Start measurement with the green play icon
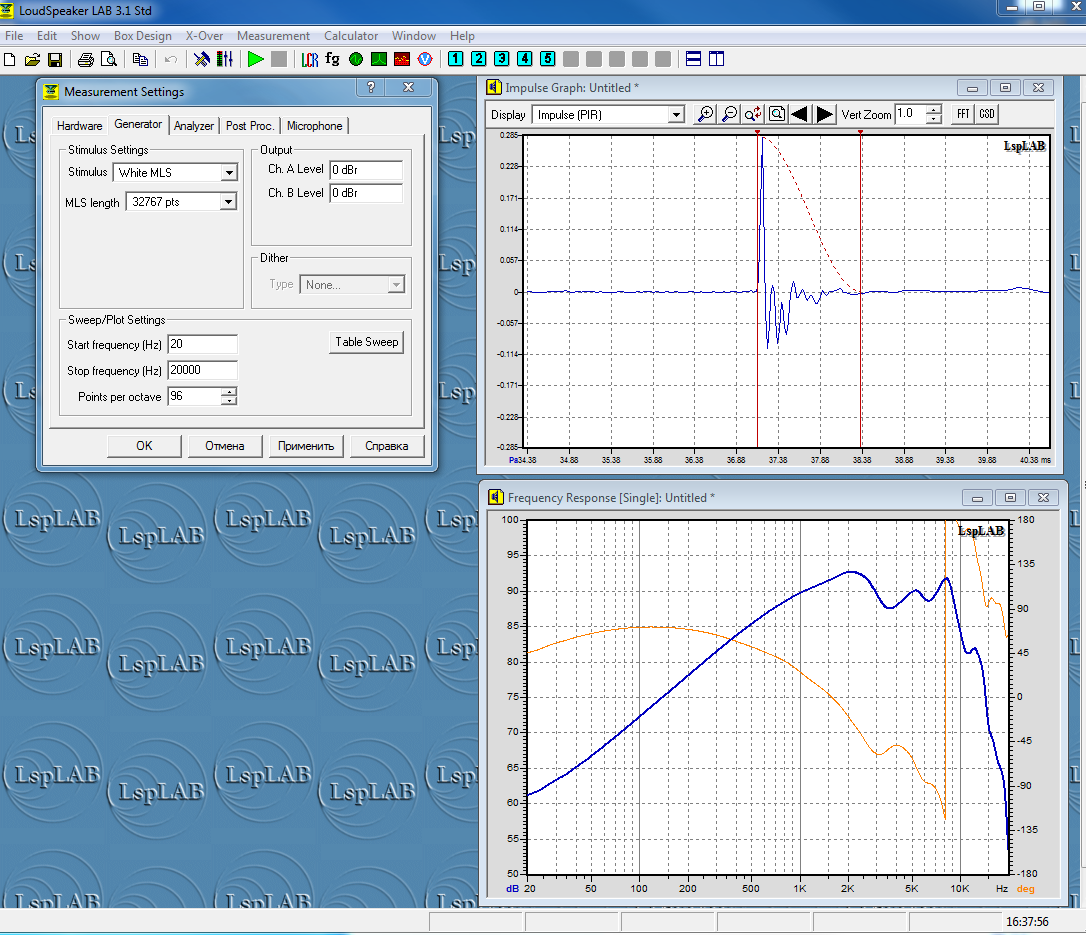 tap(256, 60)
